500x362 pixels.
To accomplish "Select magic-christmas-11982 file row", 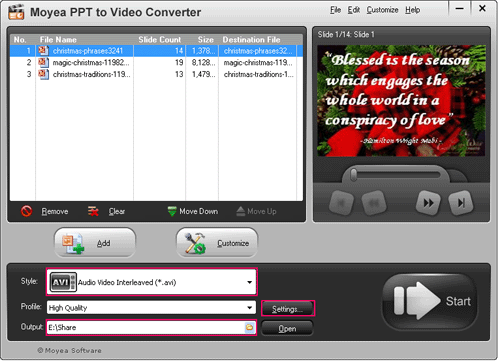I will (x=156, y=62).
